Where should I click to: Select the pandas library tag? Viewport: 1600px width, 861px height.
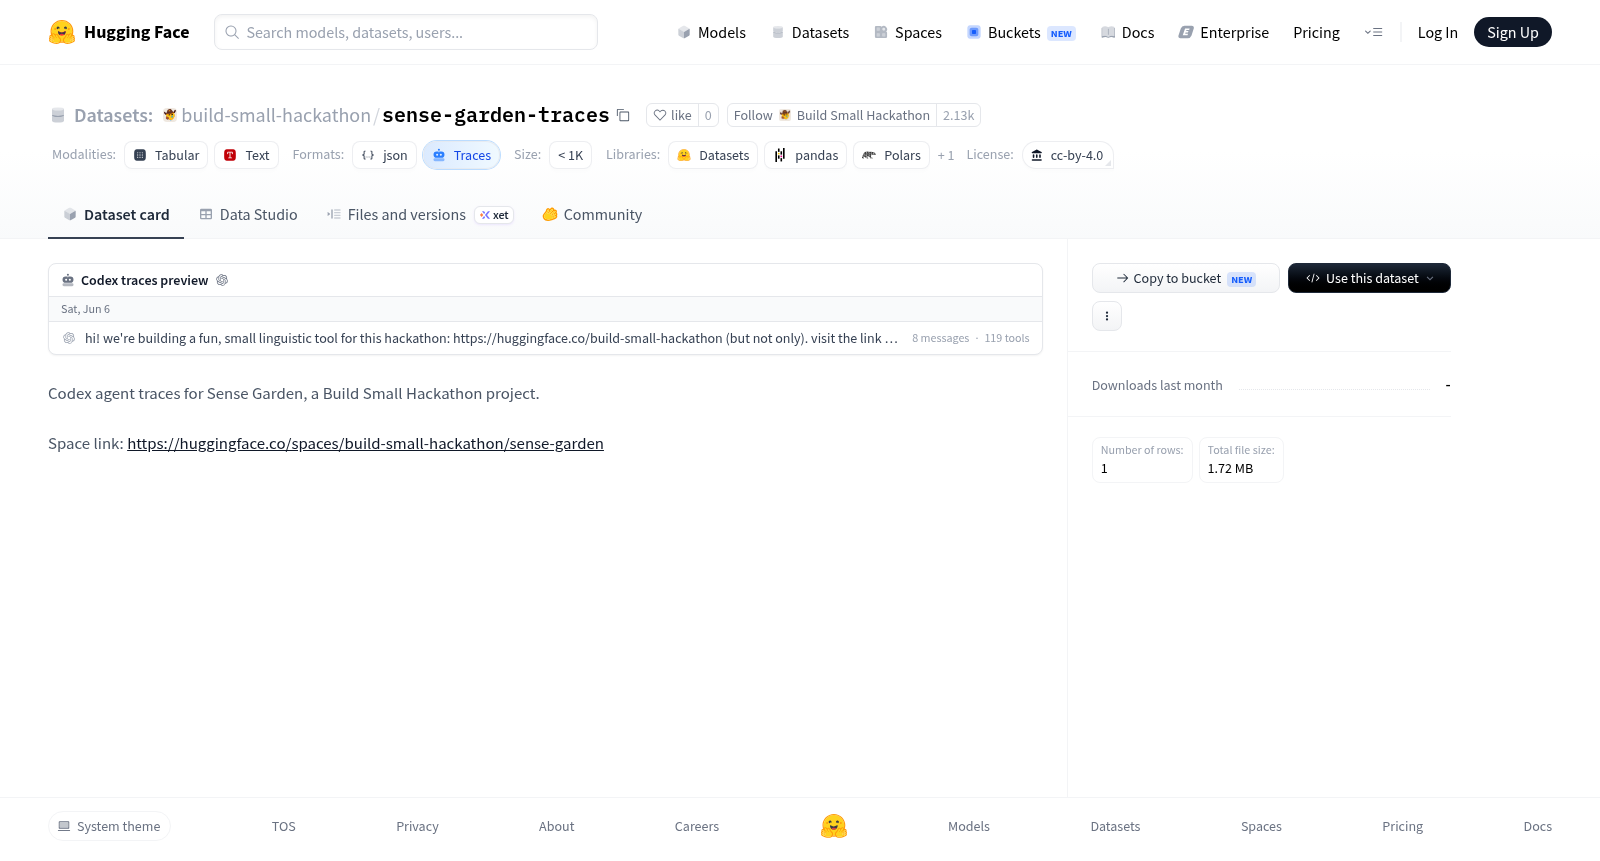click(806, 155)
